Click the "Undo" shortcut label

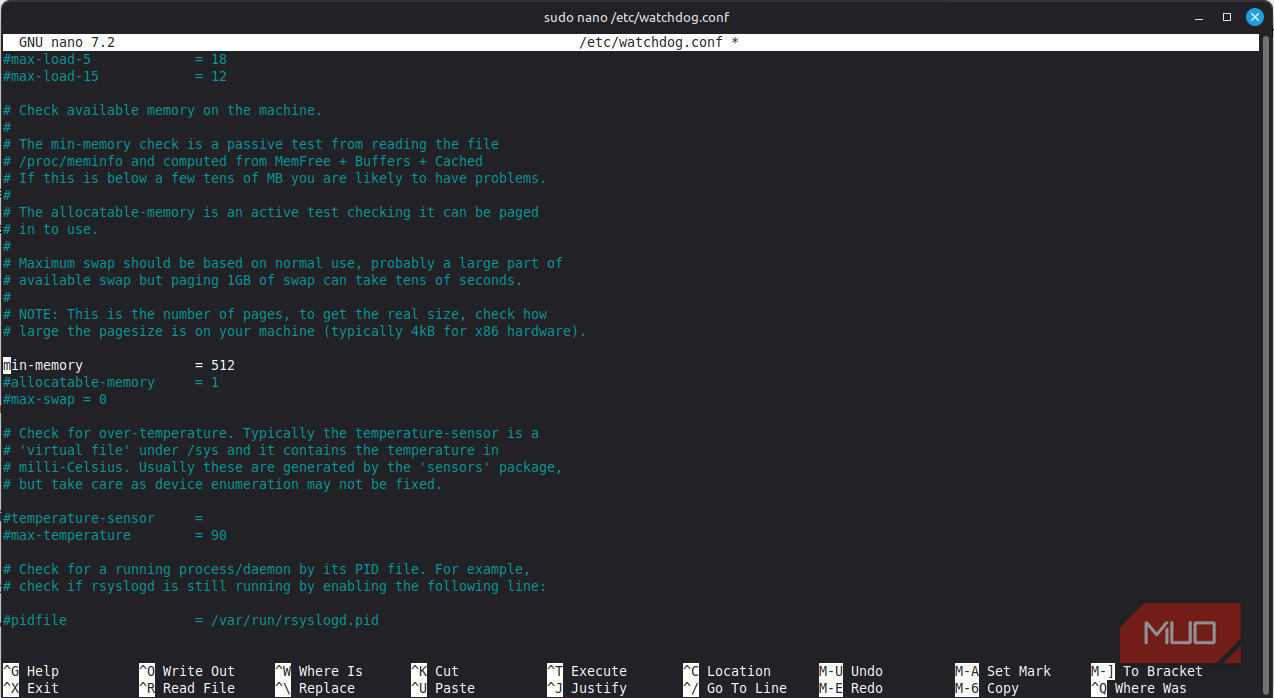pyautogui.click(x=867, y=671)
